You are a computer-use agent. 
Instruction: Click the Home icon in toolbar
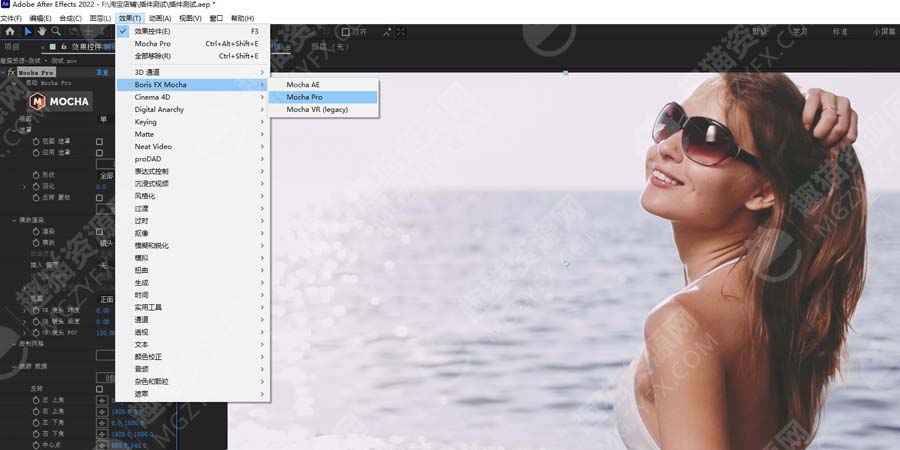click(10, 32)
